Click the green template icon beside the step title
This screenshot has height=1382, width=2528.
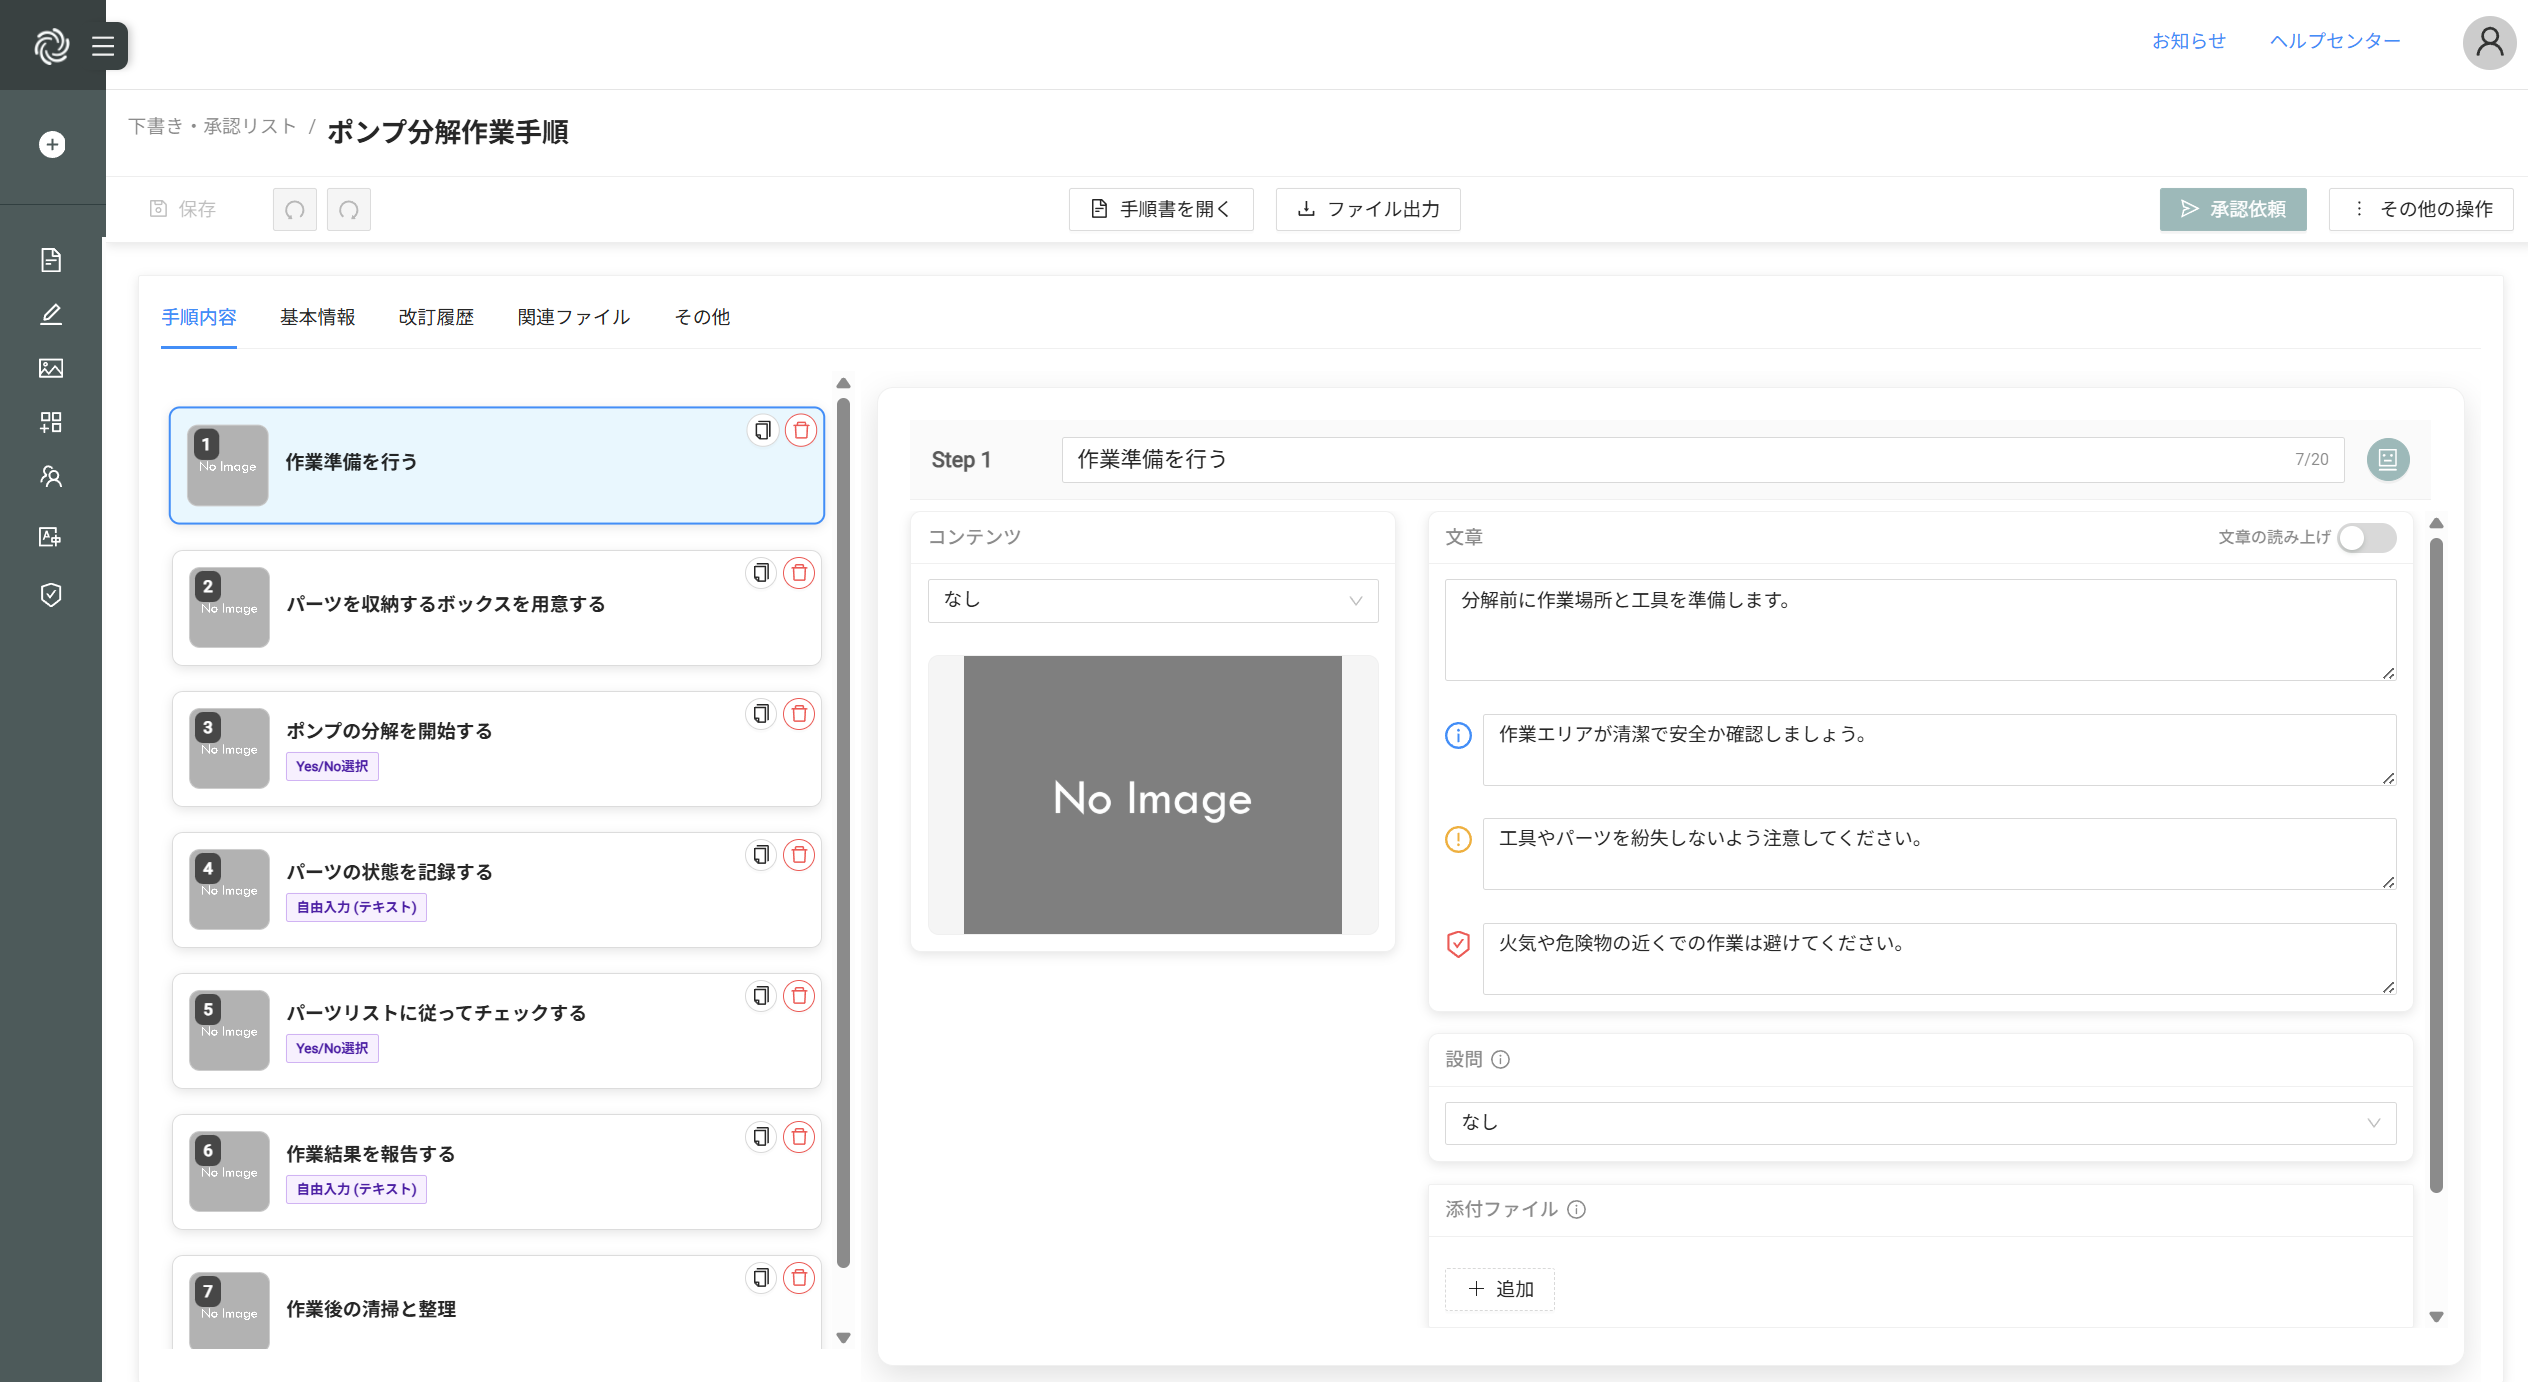click(x=2387, y=460)
